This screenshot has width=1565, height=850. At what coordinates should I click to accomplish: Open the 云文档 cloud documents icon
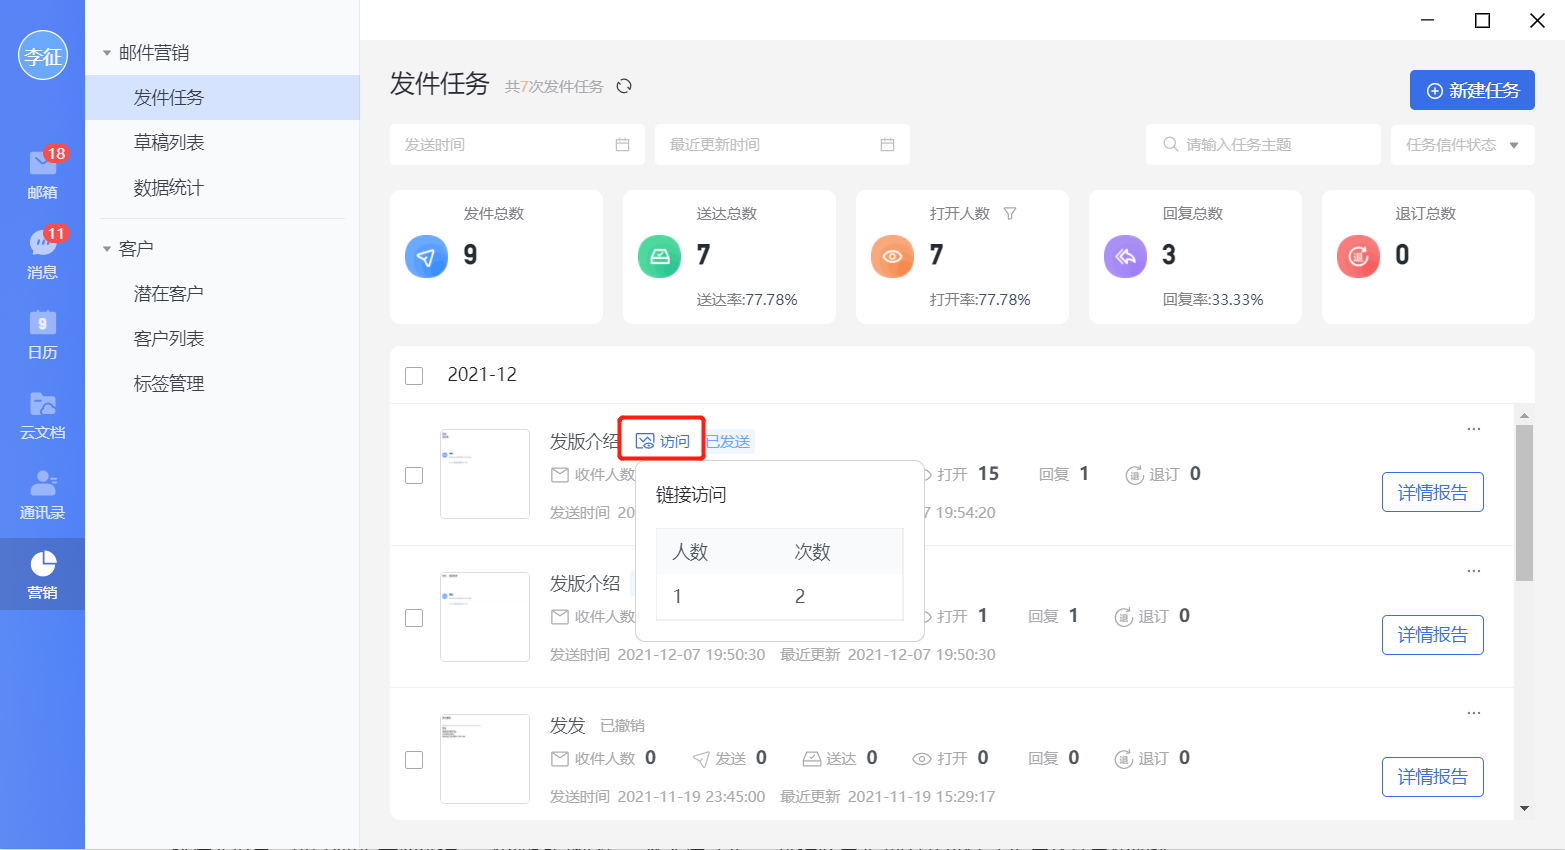pyautogui.click(x=42, y=413)
